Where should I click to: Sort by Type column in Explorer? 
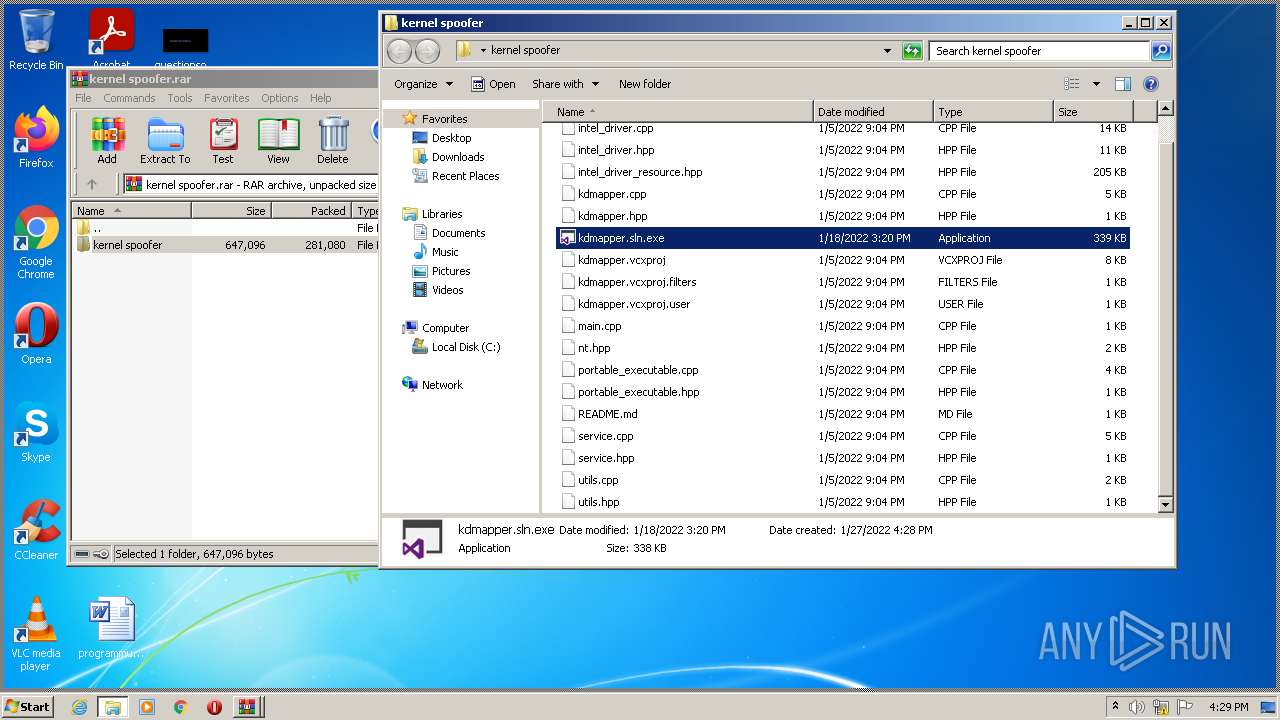(993, 112)
